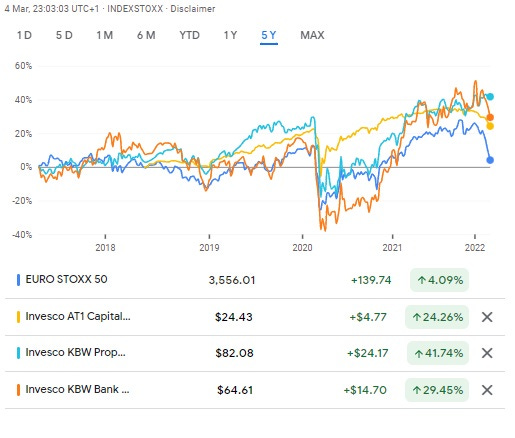This screenshot has width=515, height=438.
Task: Click the dark blue EURO STOXX endpoint dot
Action: 490,160
